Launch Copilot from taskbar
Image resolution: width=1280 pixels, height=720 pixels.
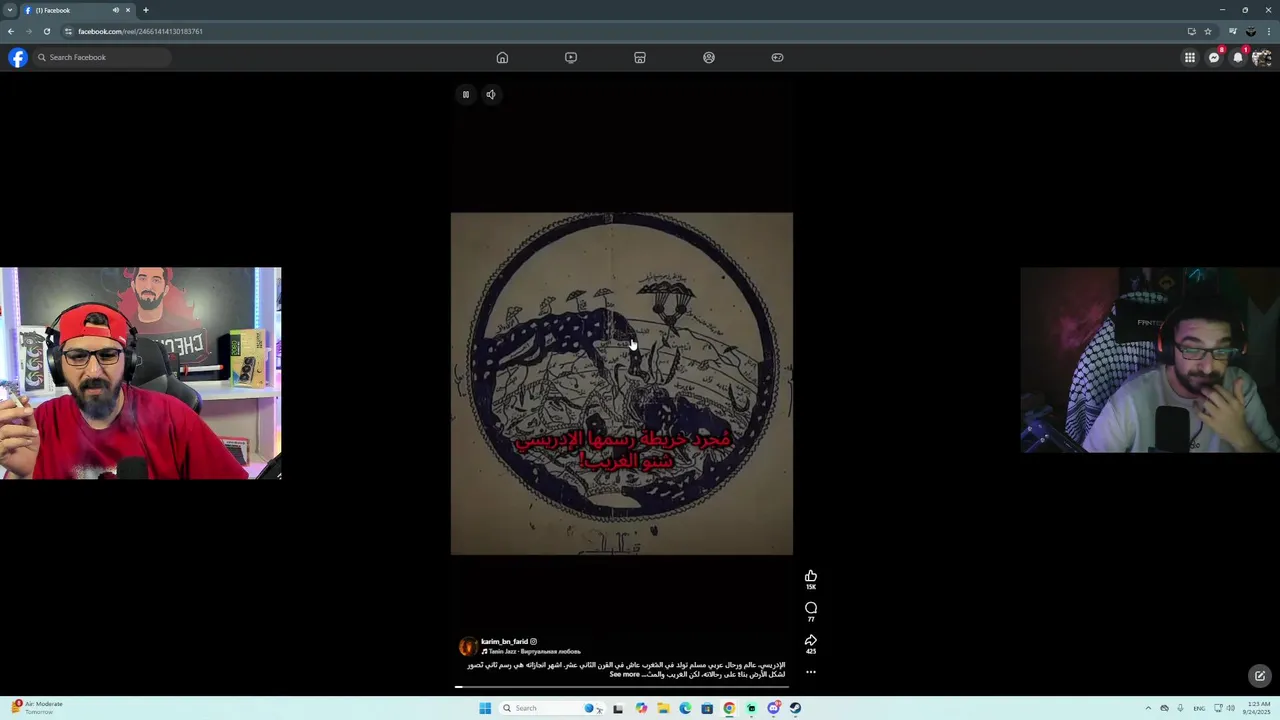[x=641, y=708]
